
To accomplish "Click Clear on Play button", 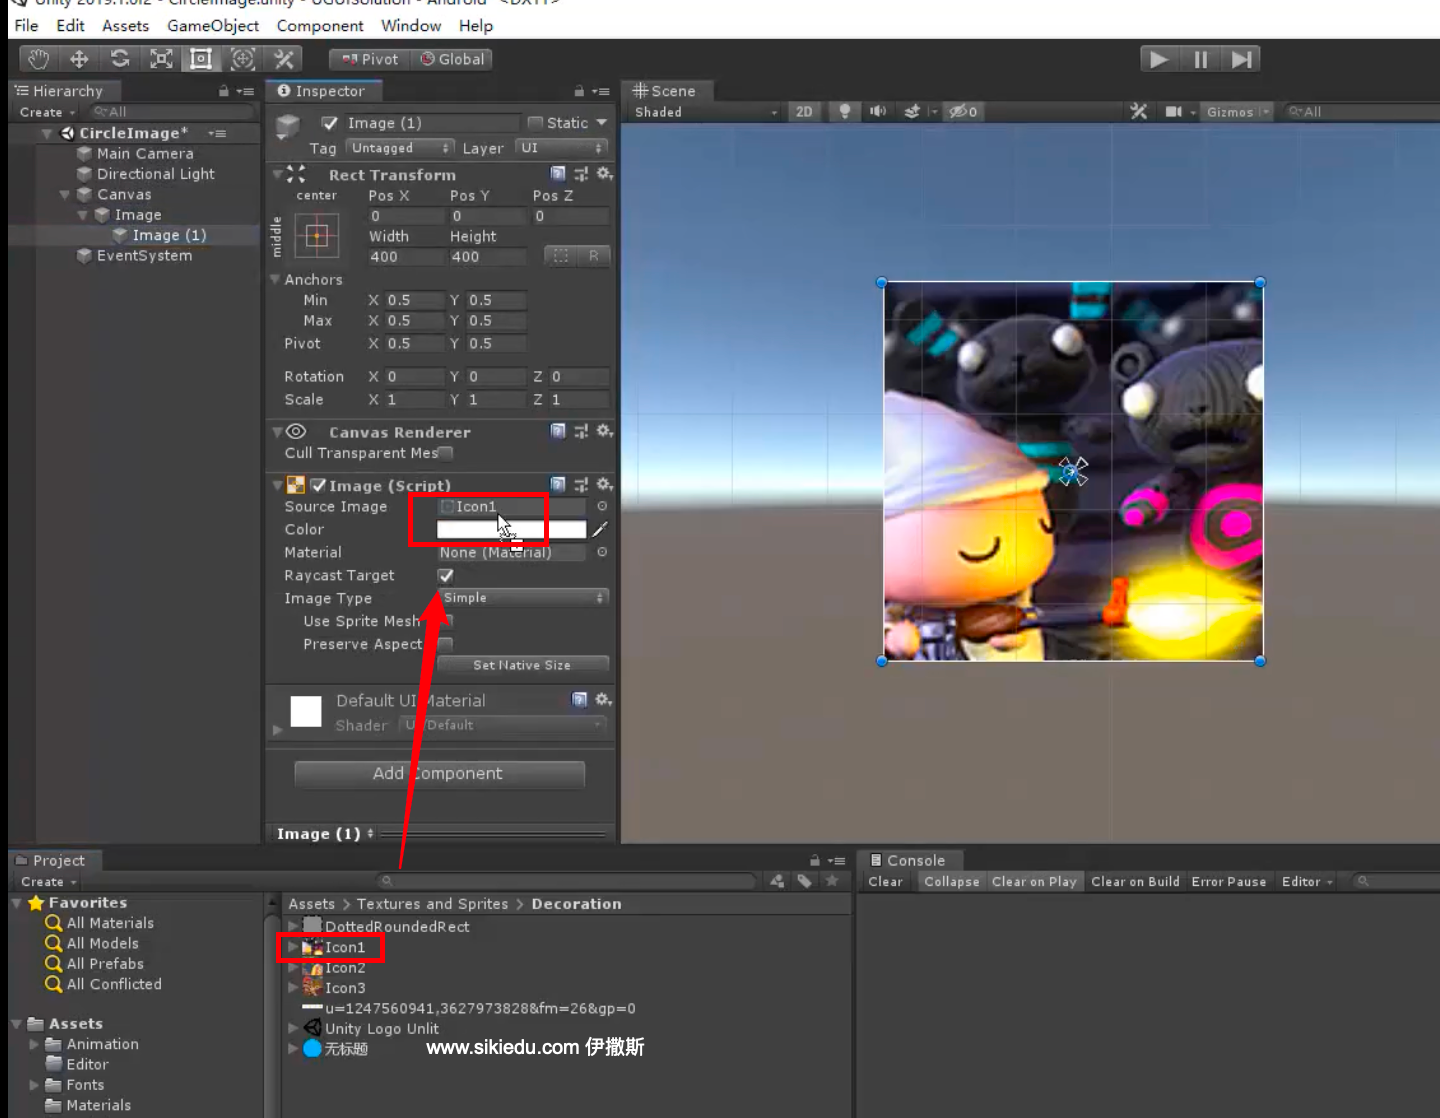I will coord(1034,882).
